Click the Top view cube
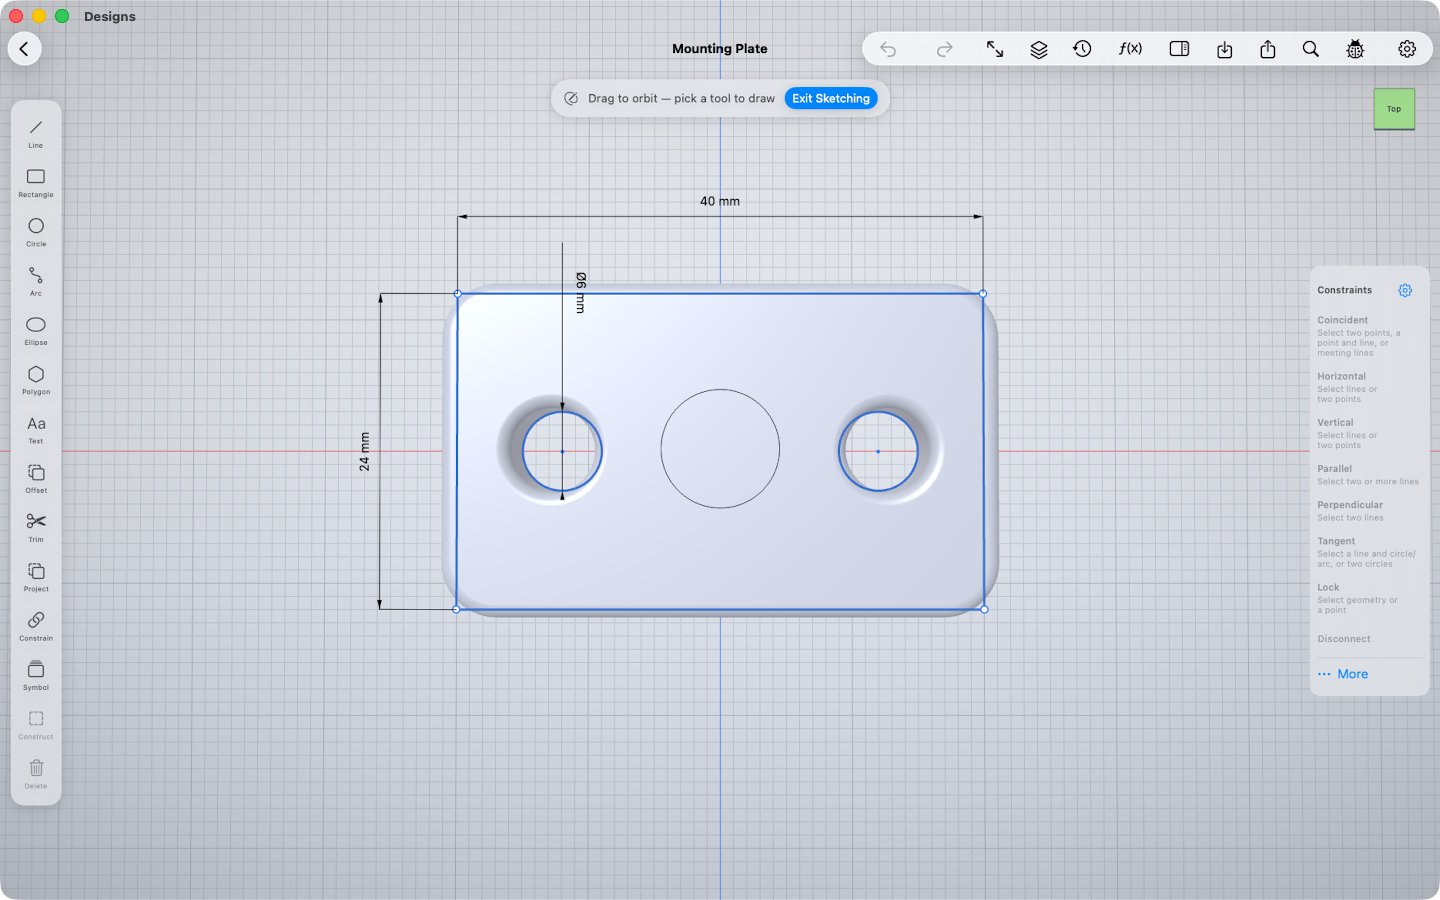 point(1394,109)
